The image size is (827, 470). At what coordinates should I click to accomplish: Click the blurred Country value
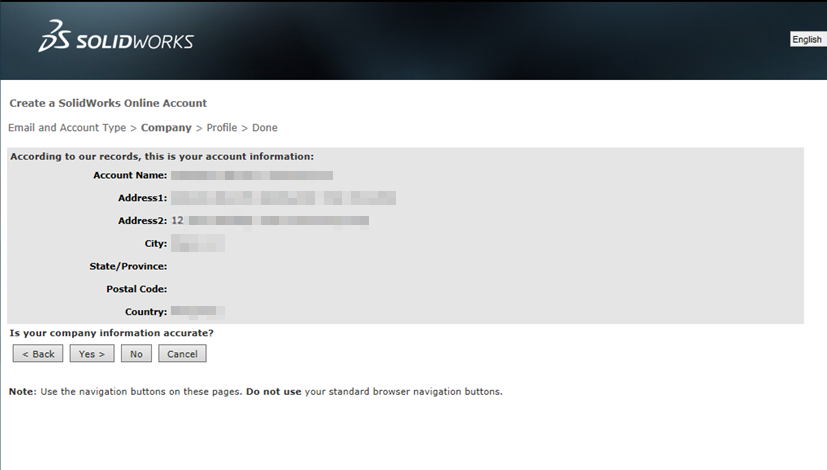tap(198, 312)
